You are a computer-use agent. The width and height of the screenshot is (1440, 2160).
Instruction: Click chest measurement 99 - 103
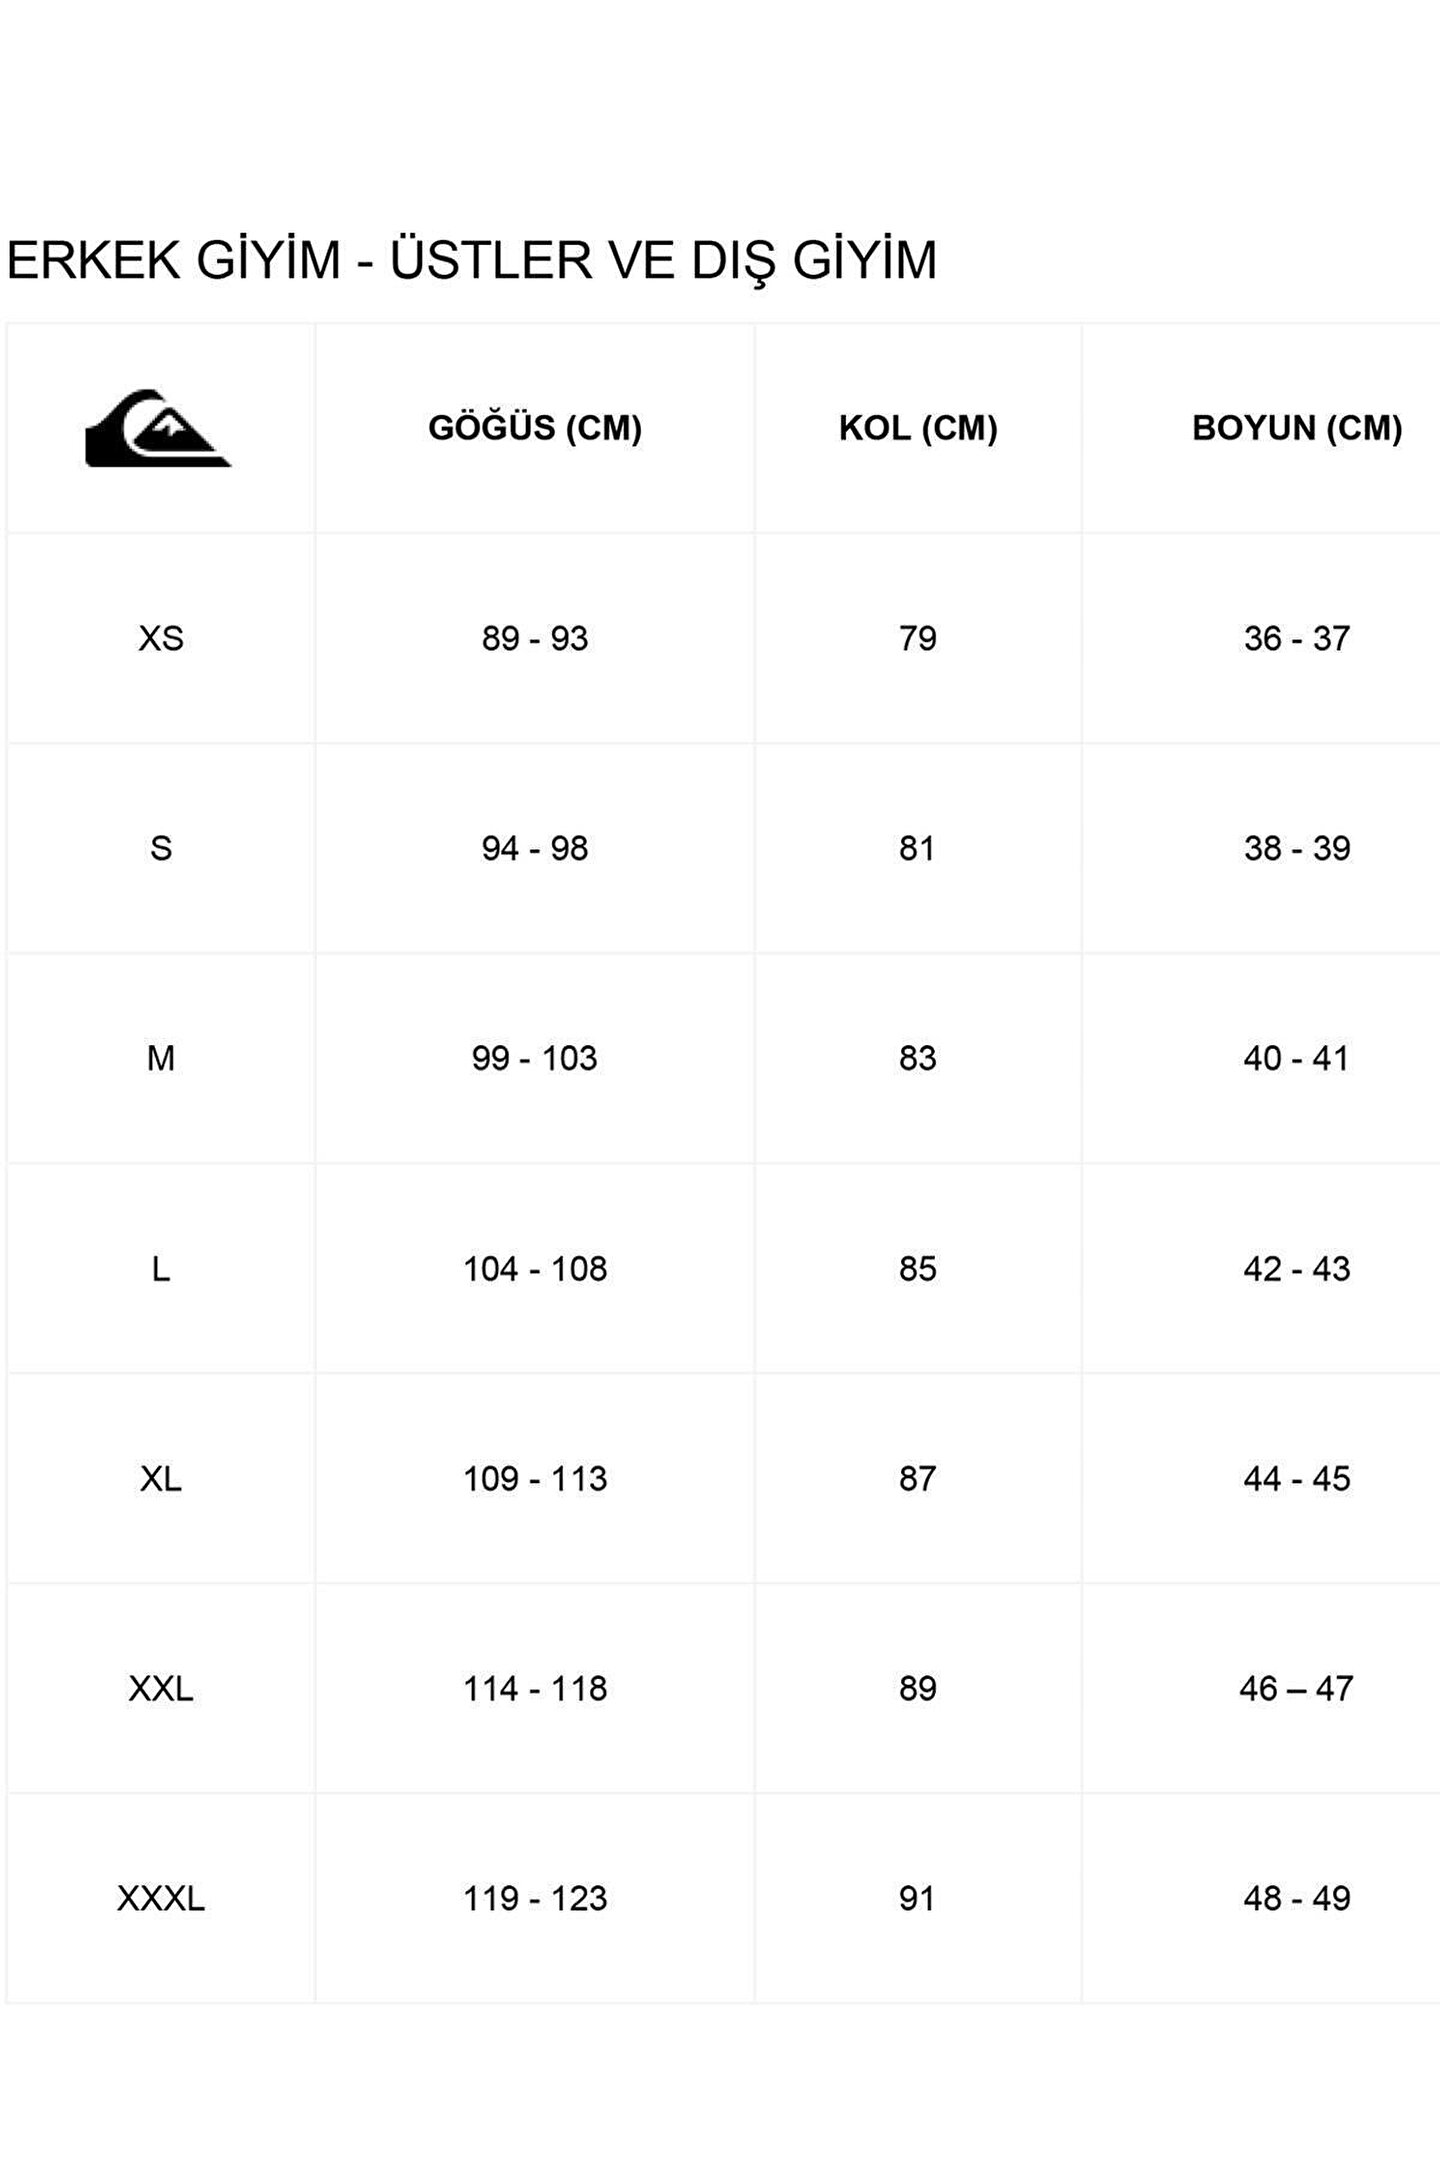(535, 1058)
